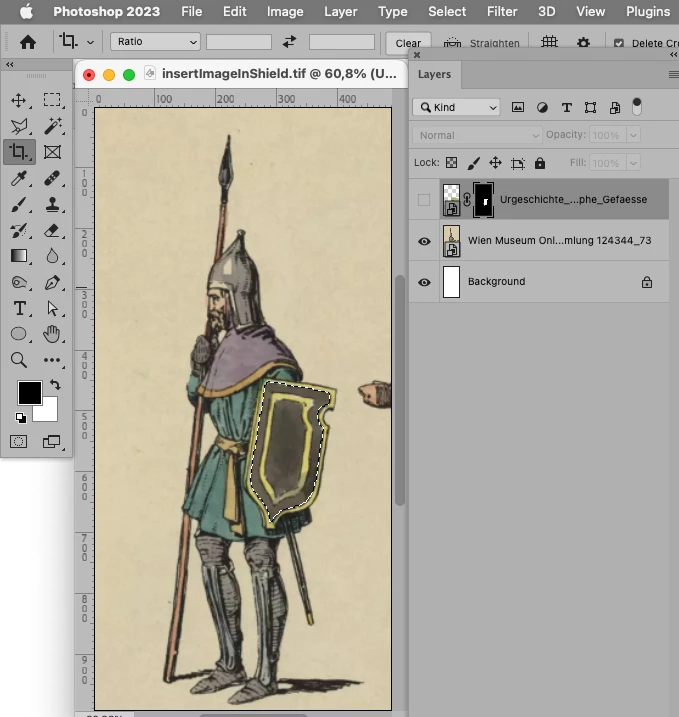Viewport: 679px width, 717px height.
Task: Select the Crop tool in toolbox
Action: (x=19, y=152)
